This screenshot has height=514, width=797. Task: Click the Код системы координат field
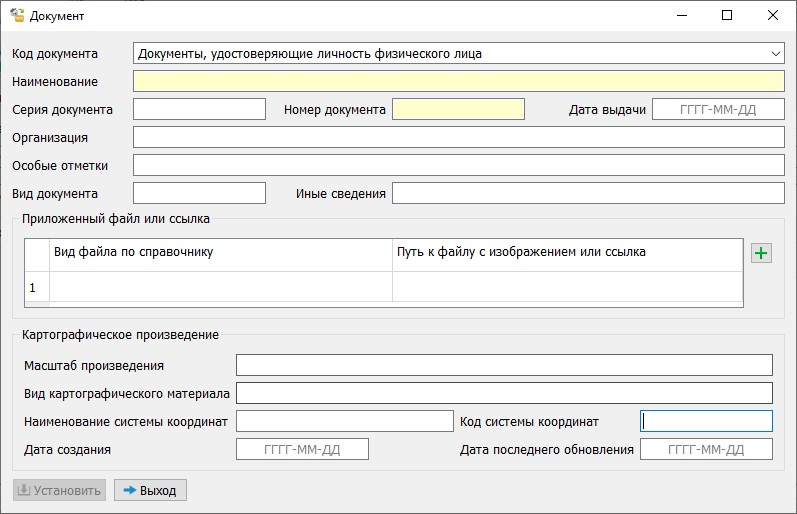(706, 421)
